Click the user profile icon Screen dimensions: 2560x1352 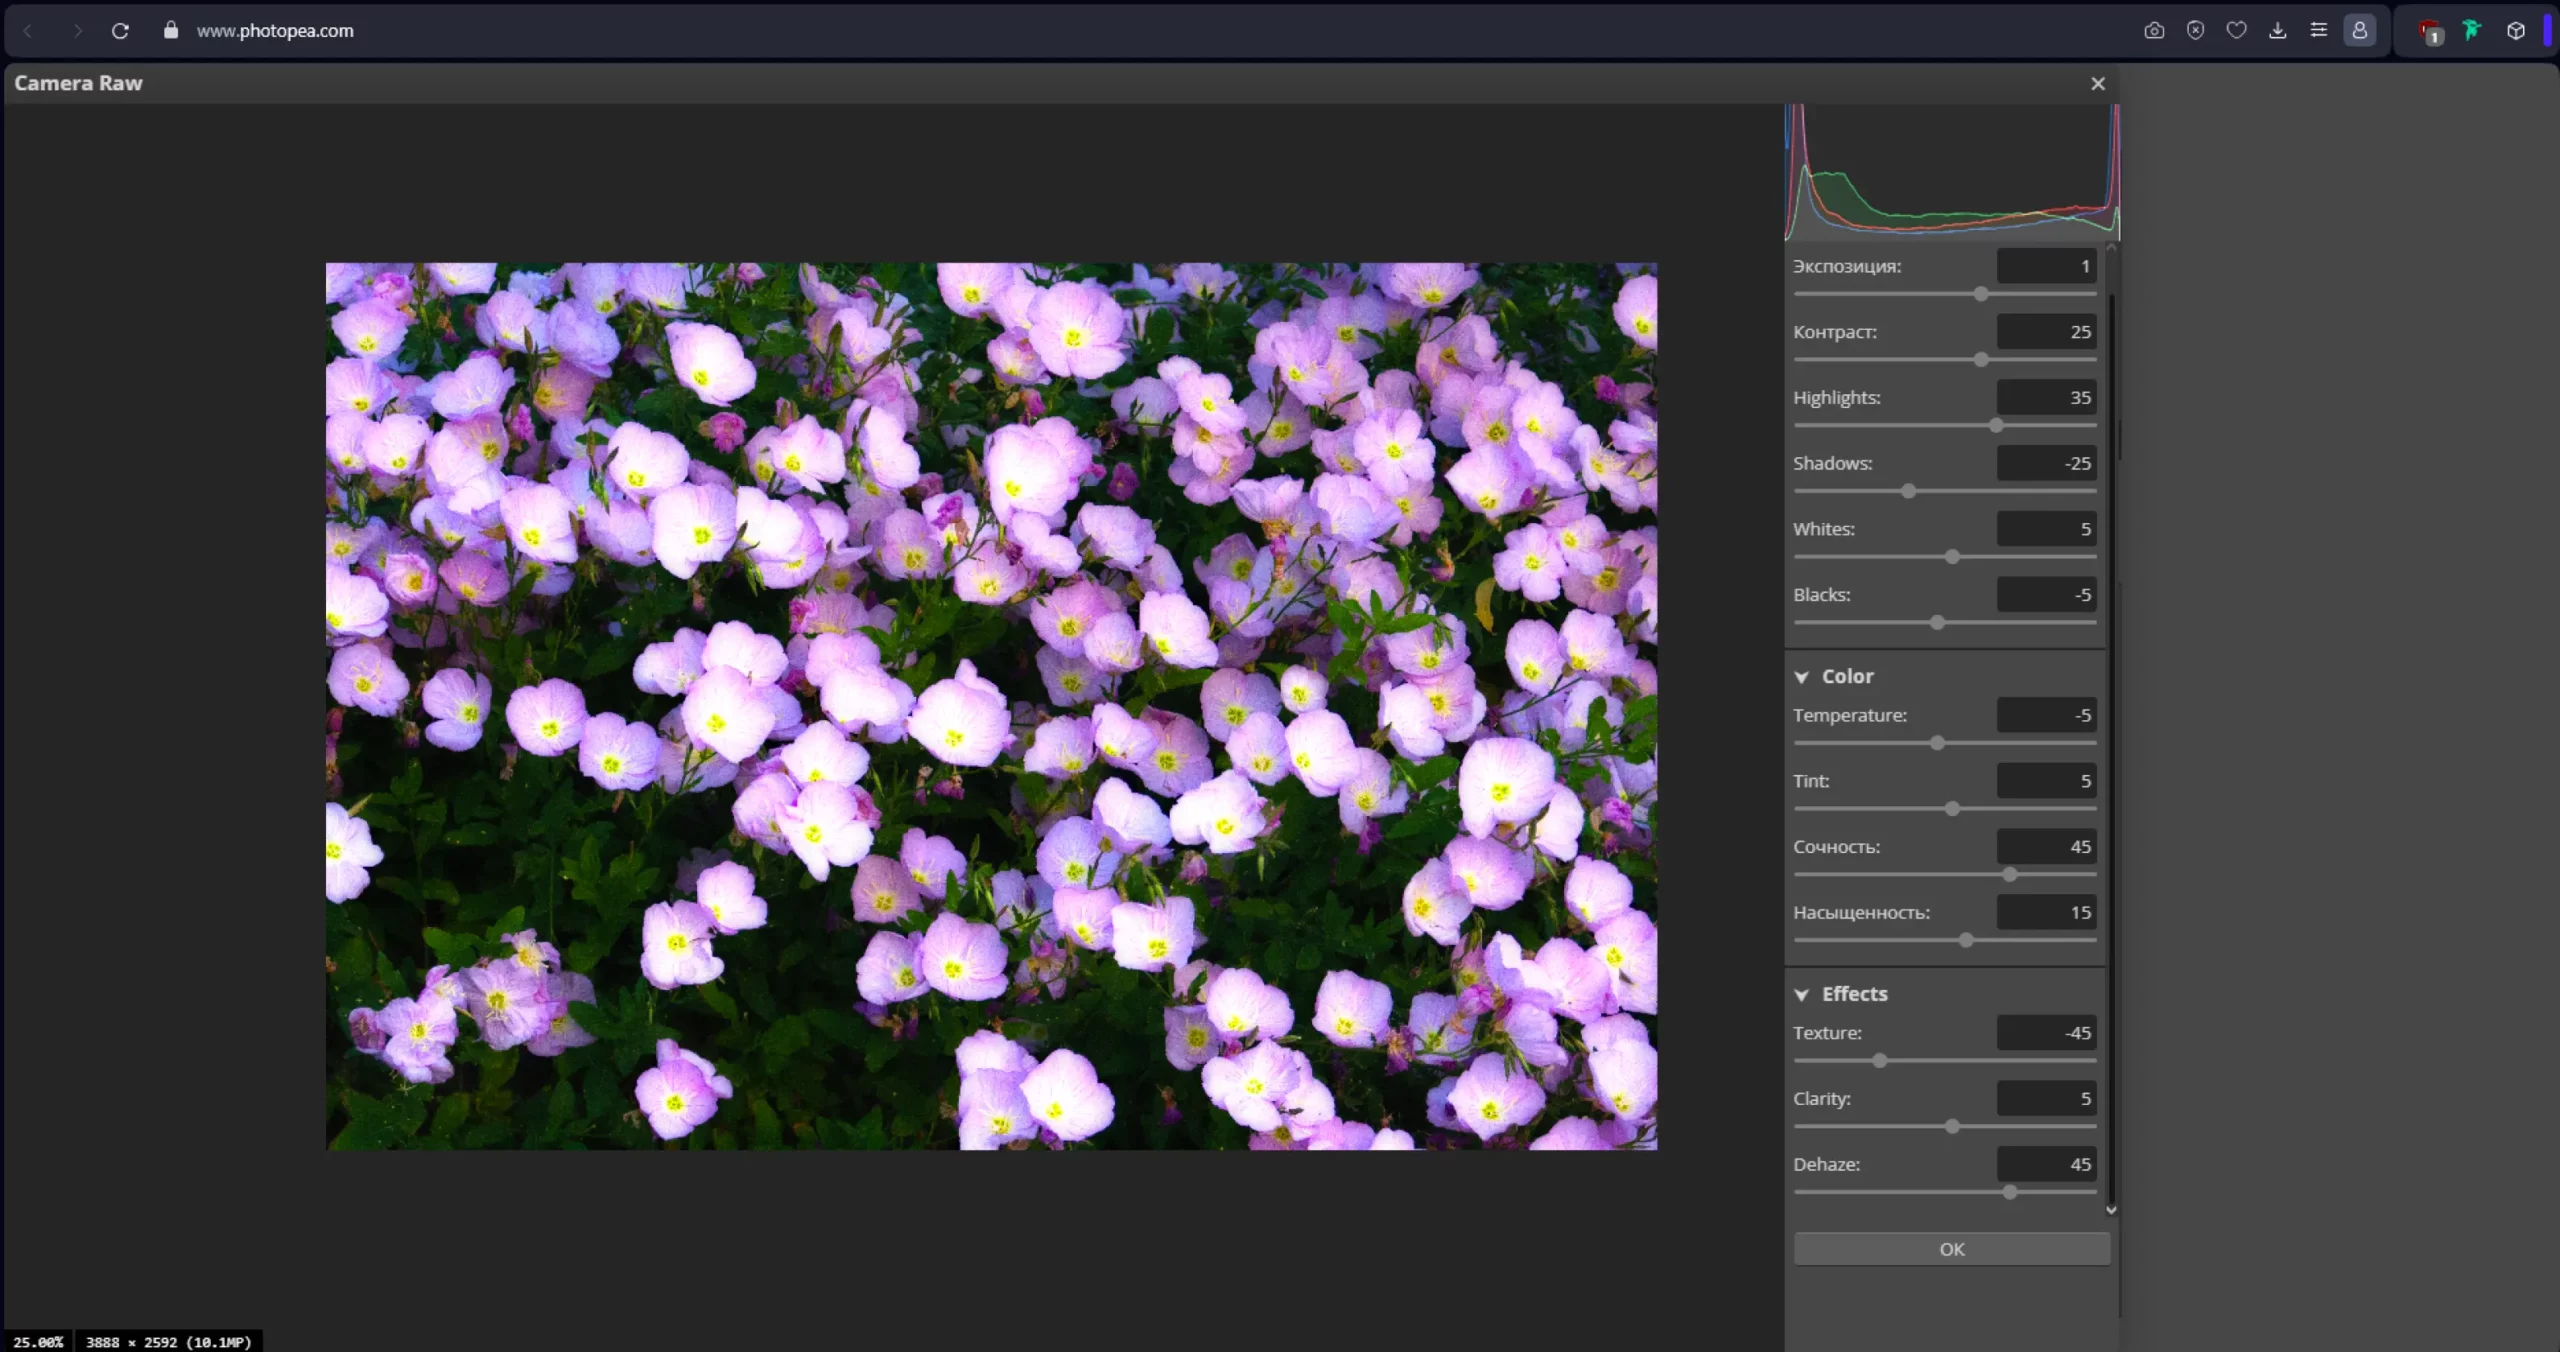(2359, 31)
